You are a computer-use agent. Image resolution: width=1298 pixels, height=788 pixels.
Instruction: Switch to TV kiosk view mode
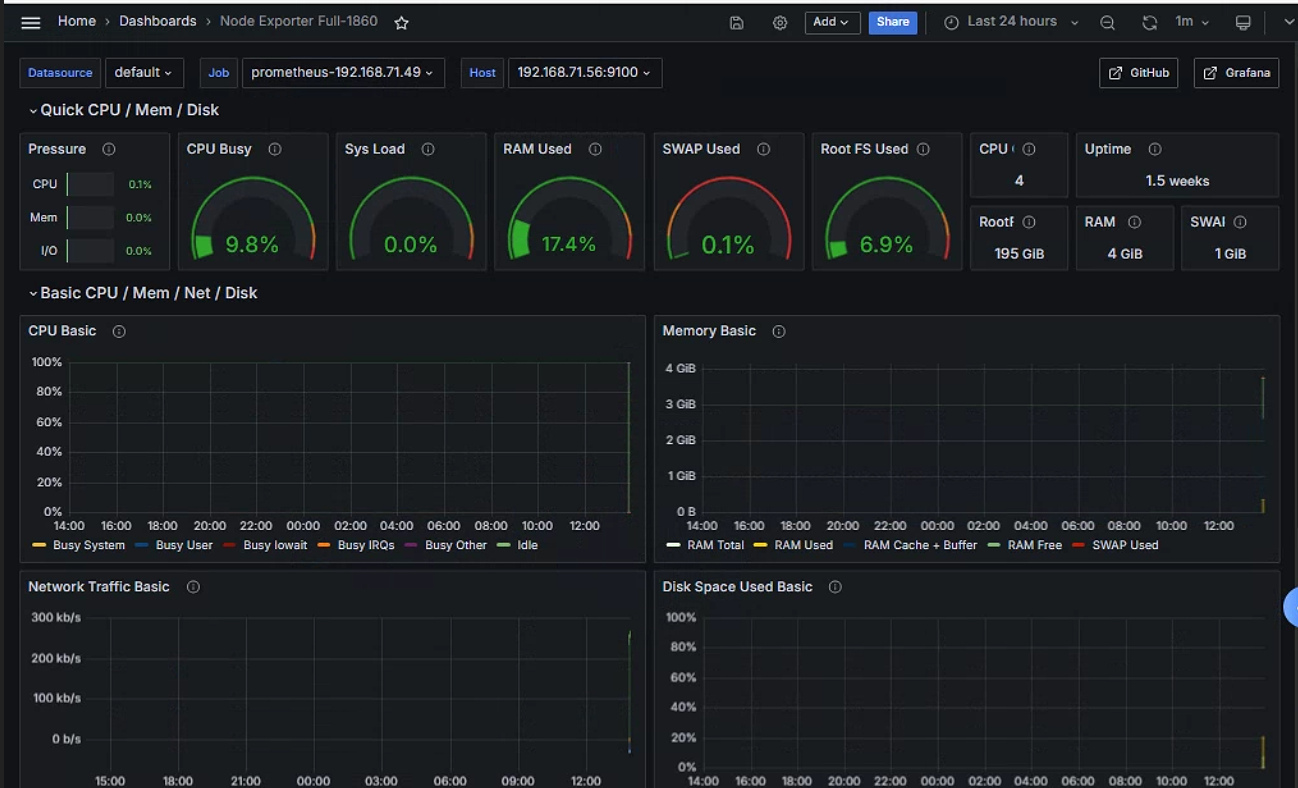click(x=1243, y=22)
